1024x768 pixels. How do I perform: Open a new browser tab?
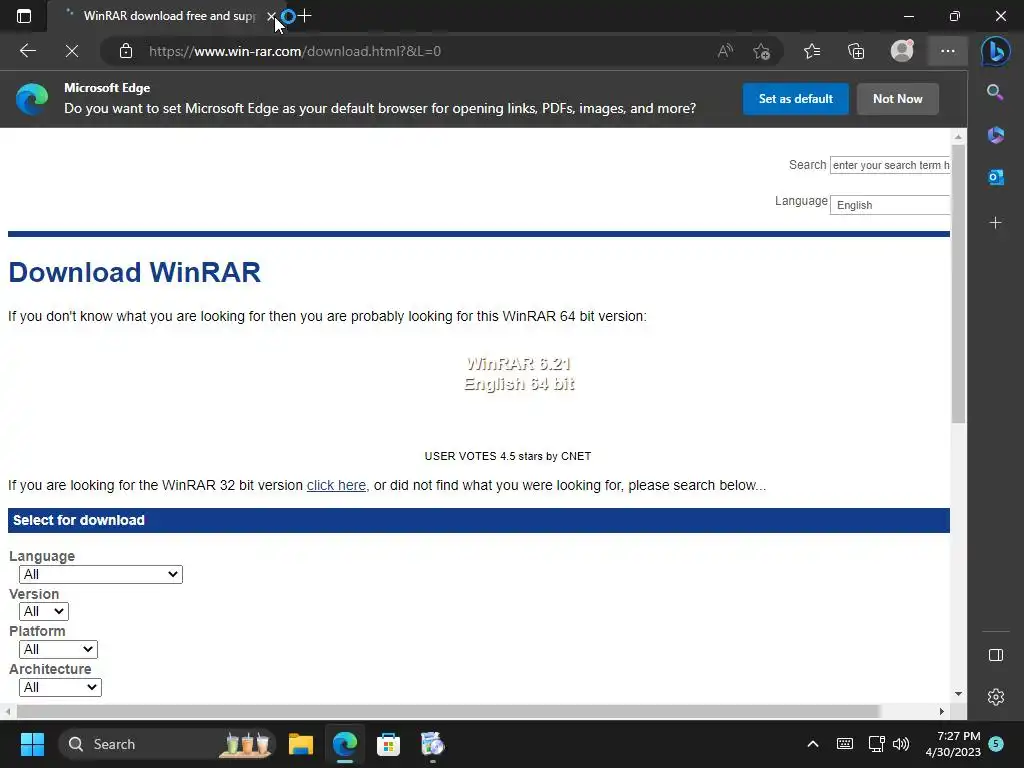[304, 16]
